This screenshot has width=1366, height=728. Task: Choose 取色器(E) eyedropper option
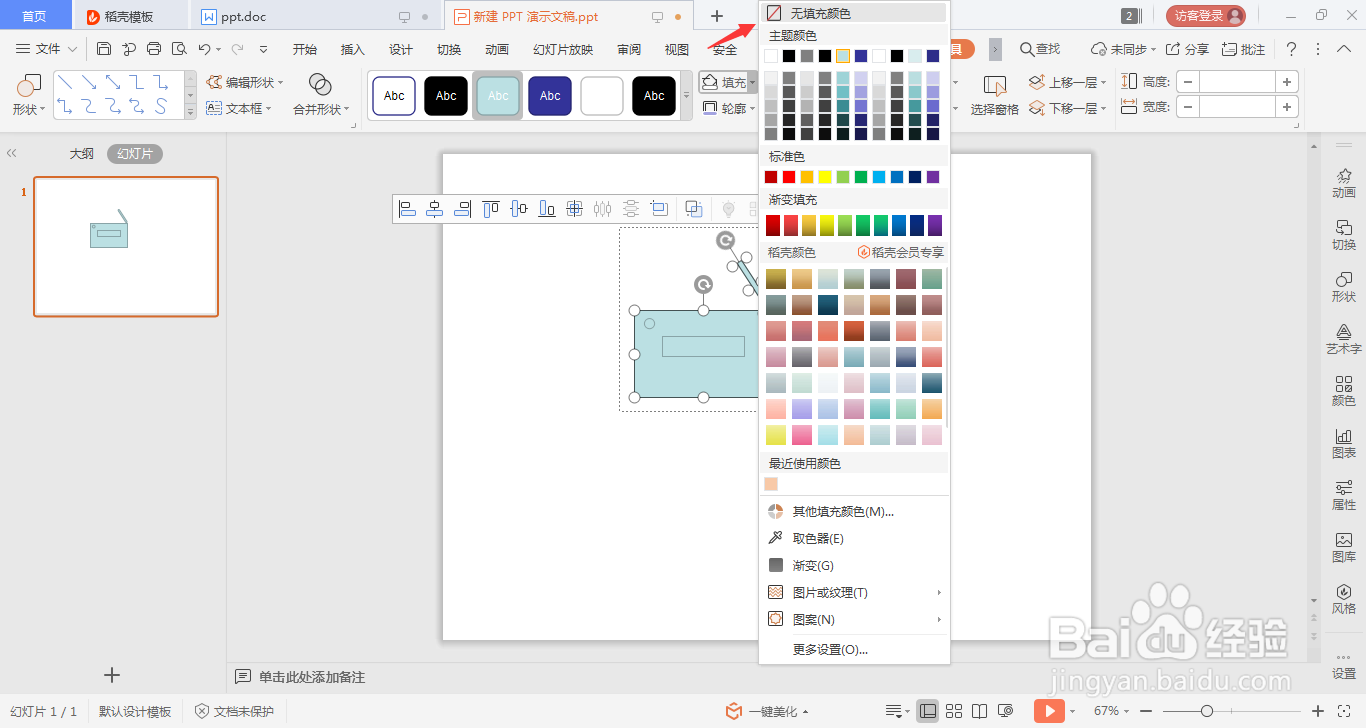pyautogui.click(x=855, y=538)
